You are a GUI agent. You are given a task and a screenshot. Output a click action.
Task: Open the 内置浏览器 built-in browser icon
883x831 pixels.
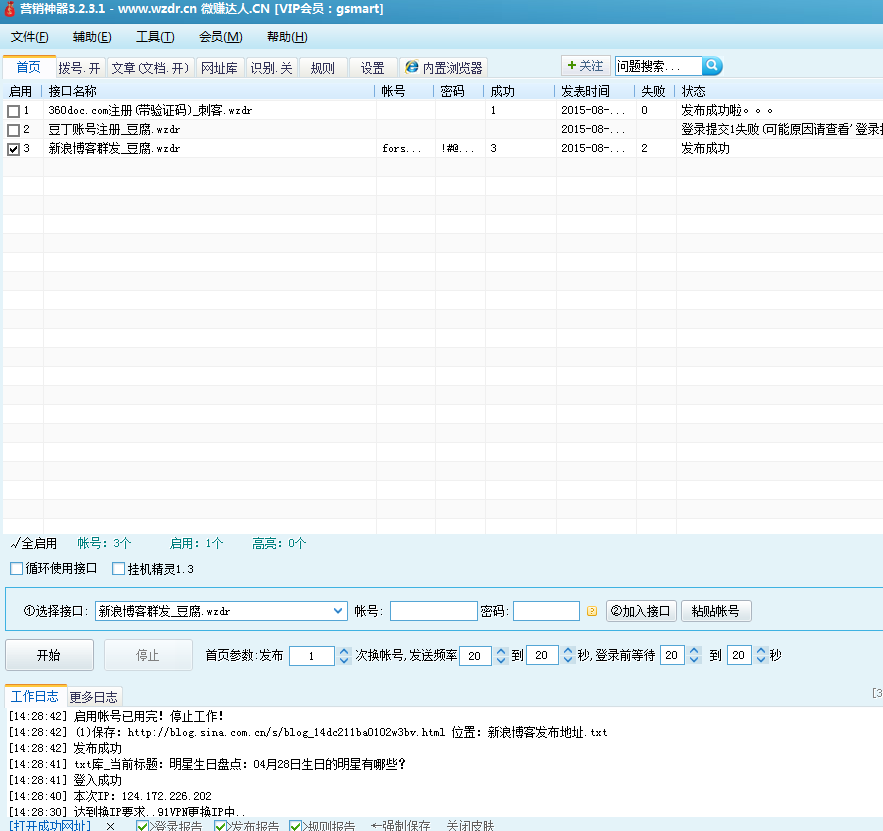pos(410,68)
